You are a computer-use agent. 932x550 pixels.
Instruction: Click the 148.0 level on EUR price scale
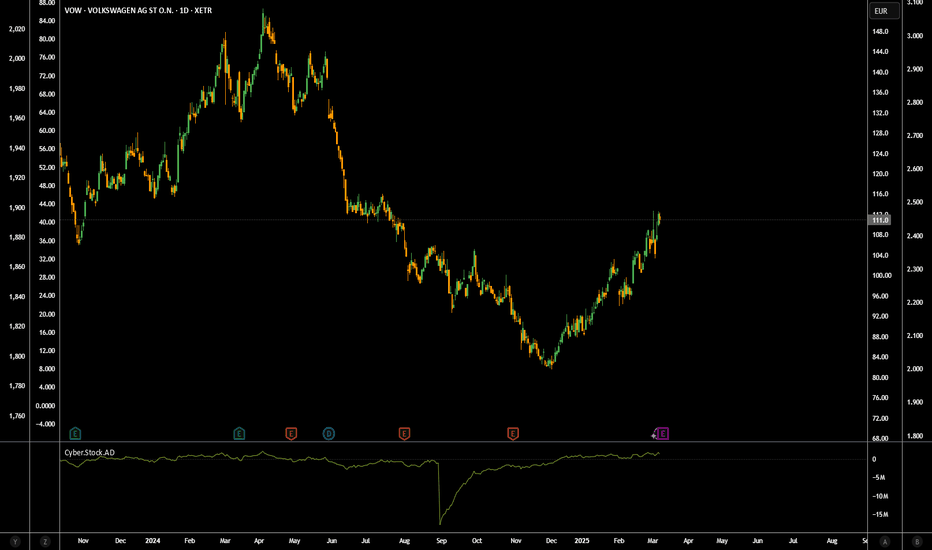coord(880,31)
